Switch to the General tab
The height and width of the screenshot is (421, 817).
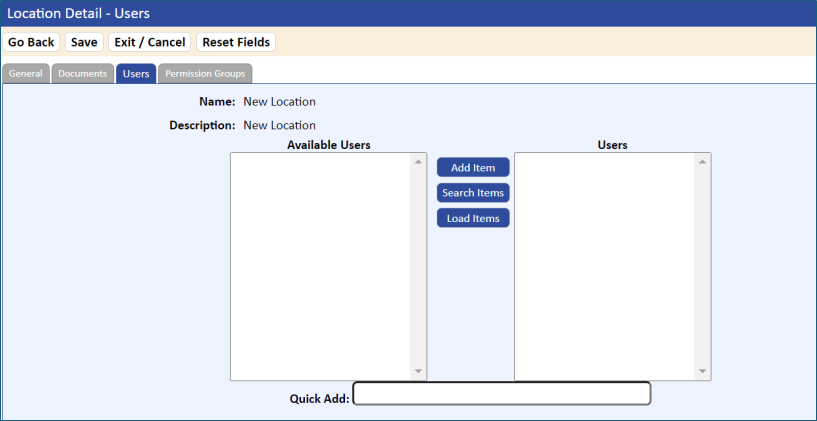click(26, 73)
